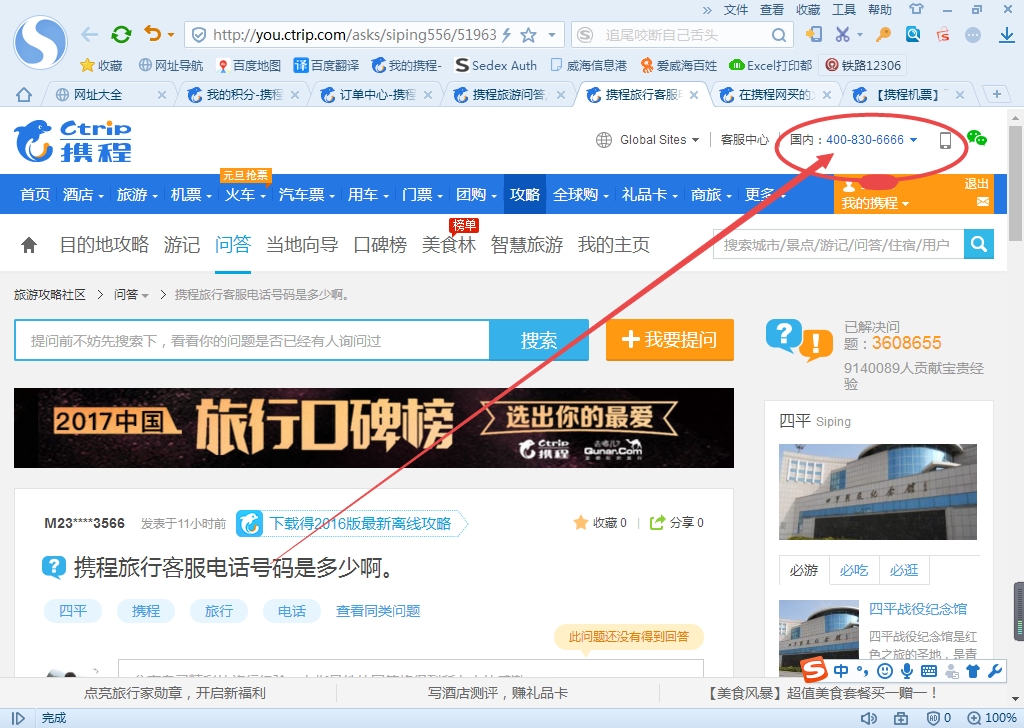Click the 查看同类问题 link
The width and height of the screenshot is (1024, 728).
pyautogui.click(x=377, y=611)
